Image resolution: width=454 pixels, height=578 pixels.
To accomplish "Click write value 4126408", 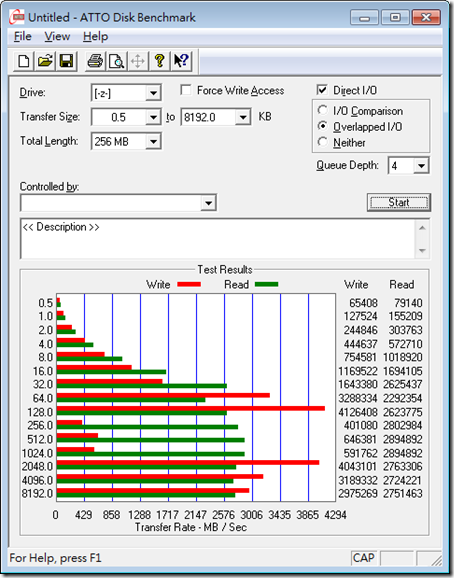I will tap(358, 412).
